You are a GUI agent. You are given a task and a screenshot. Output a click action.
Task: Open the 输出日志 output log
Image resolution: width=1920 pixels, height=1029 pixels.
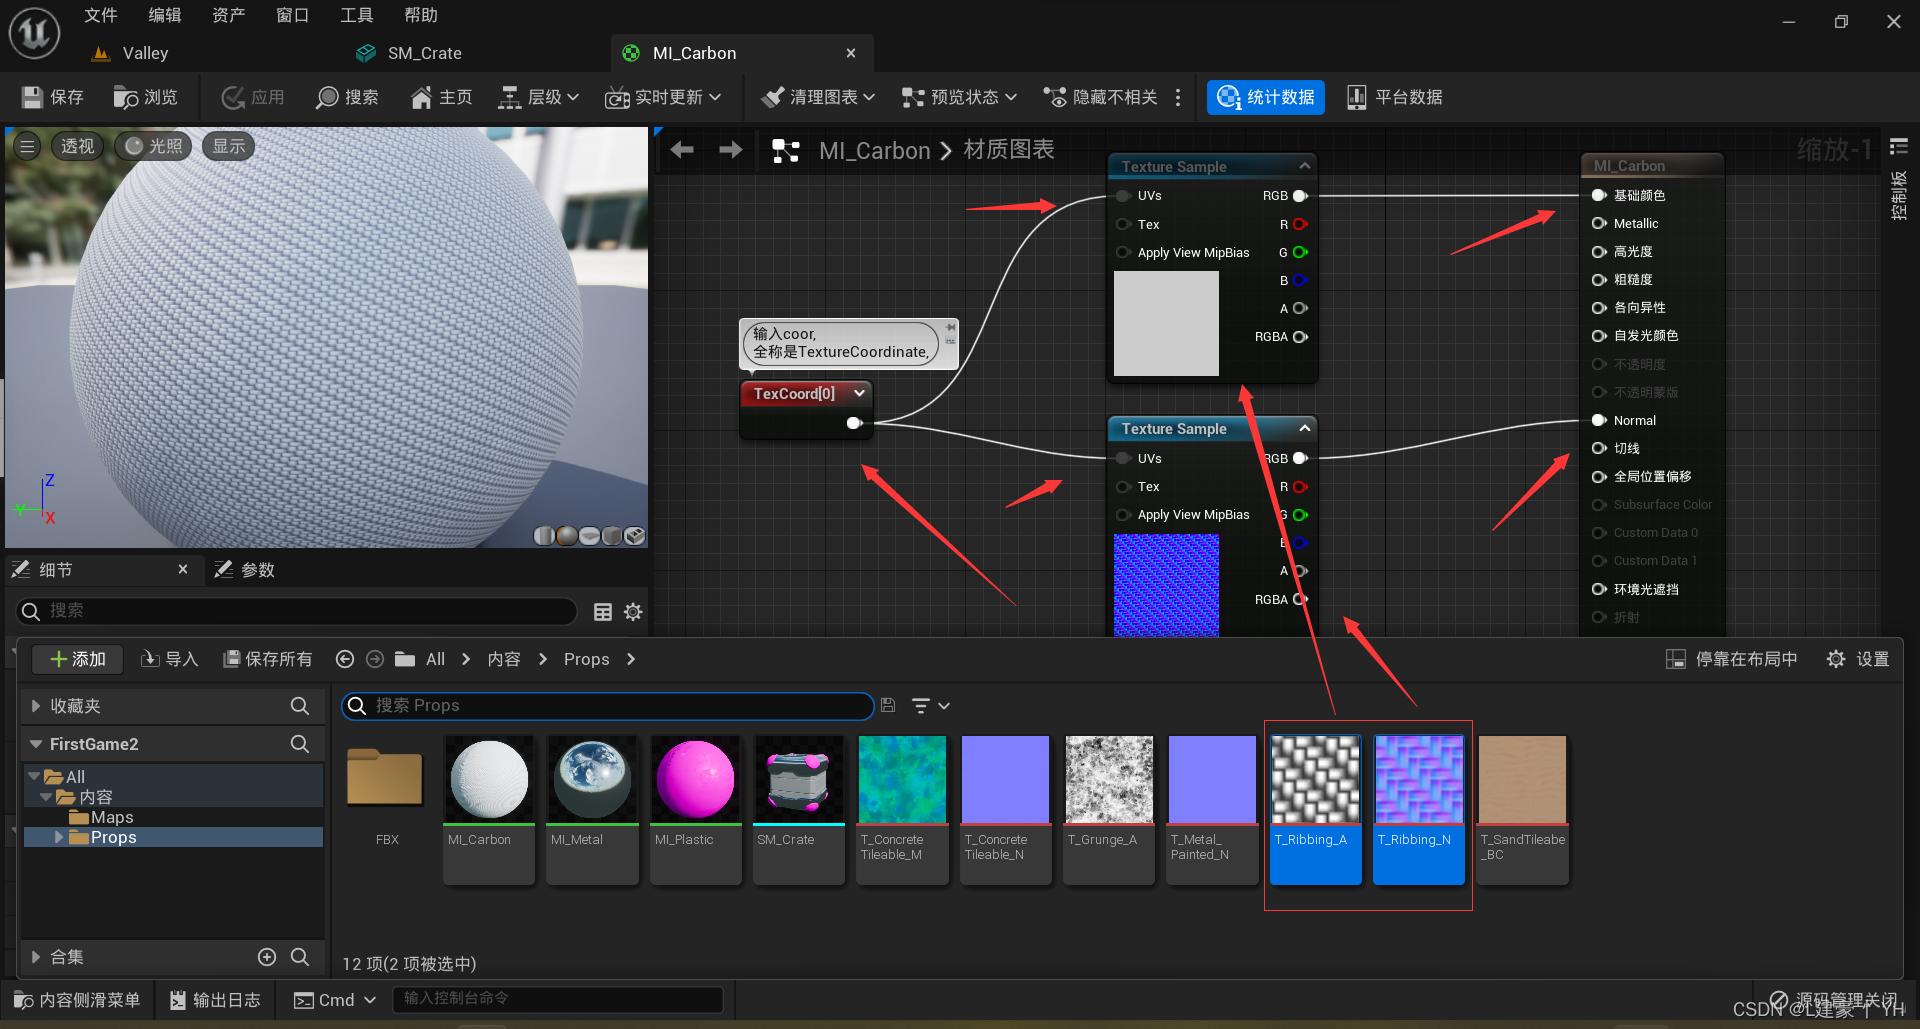[x=215, y=1000]
